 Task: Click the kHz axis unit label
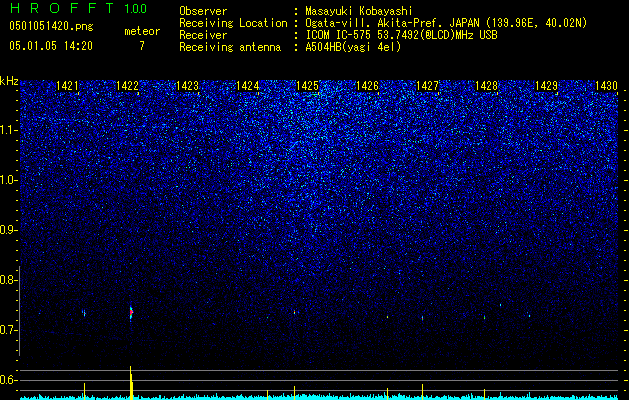(9, 81)
